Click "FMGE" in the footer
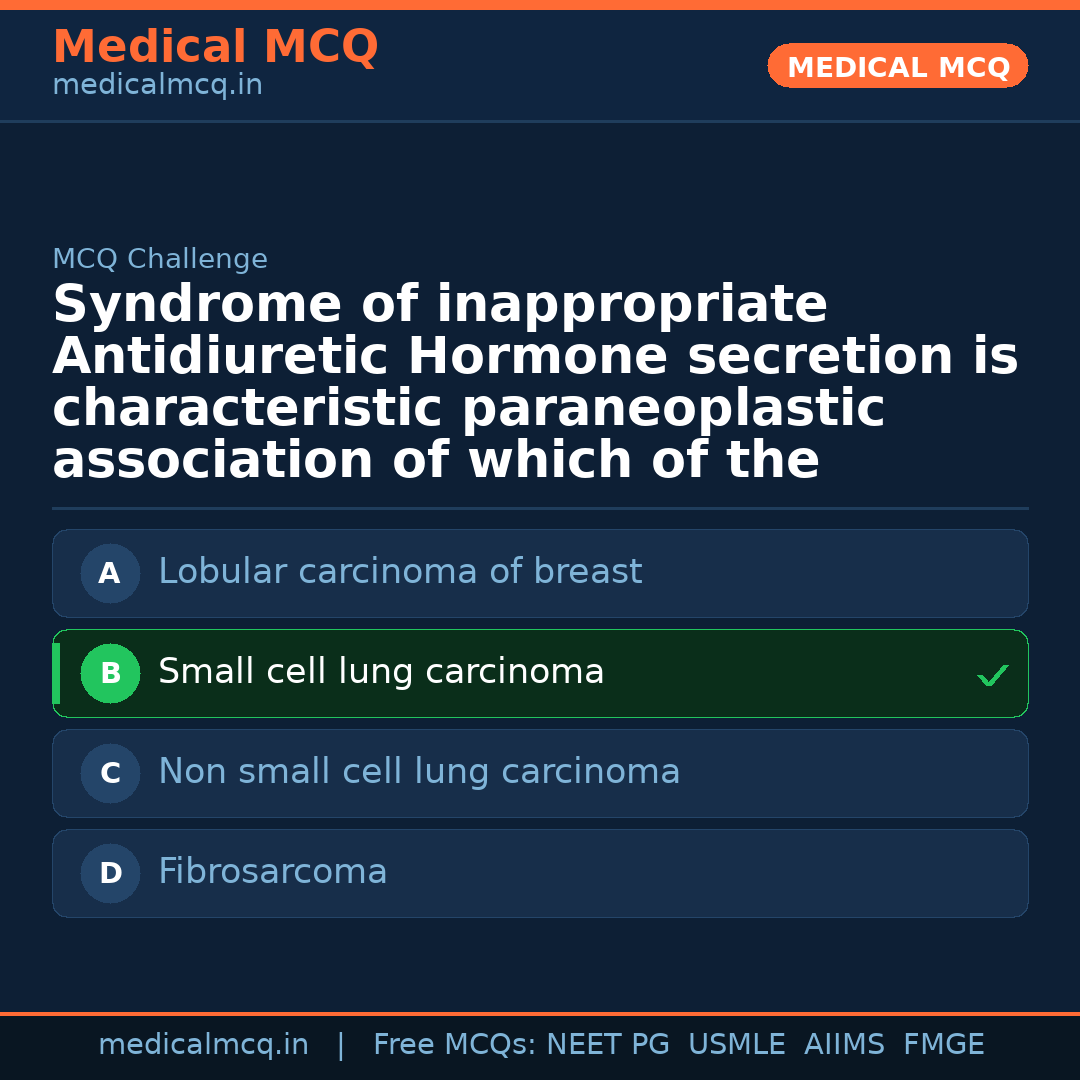 point(943,1045)
